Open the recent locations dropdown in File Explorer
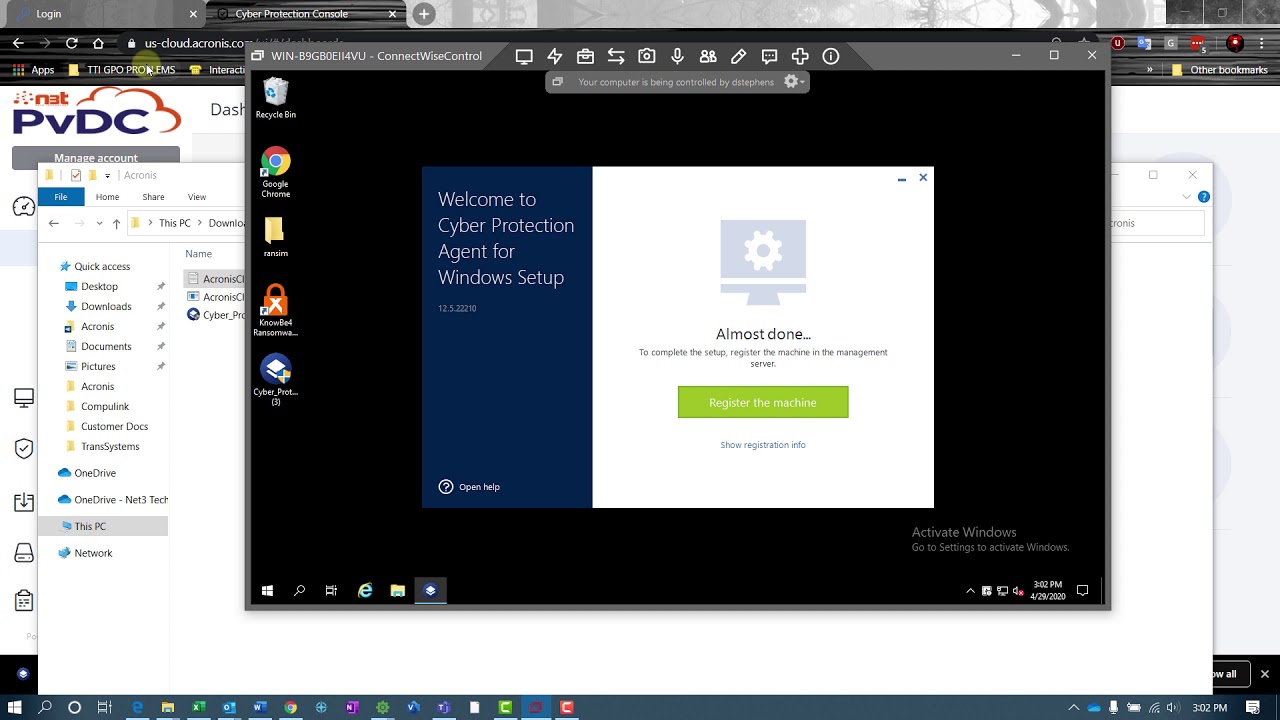 (99, 223)
